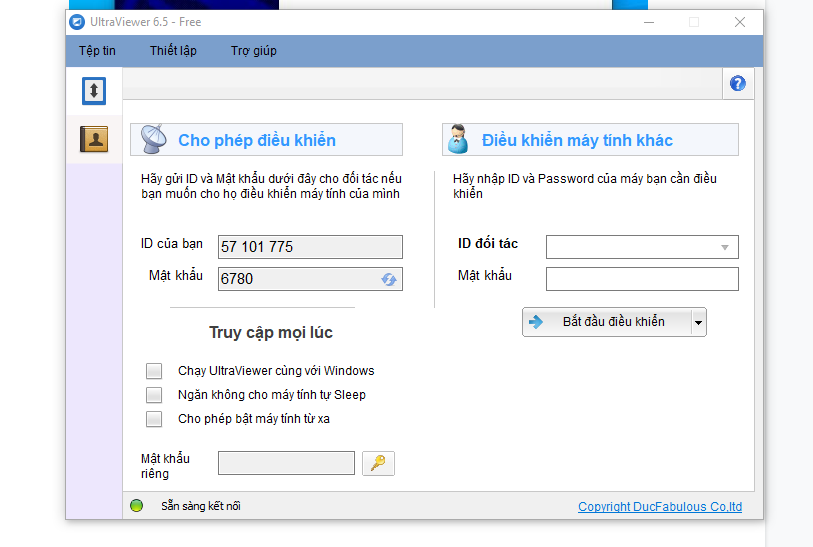Viewport: 813px width, 547px height.
Task: Check Cho phép bật máy tính từ xa
Action: [154, 418]
